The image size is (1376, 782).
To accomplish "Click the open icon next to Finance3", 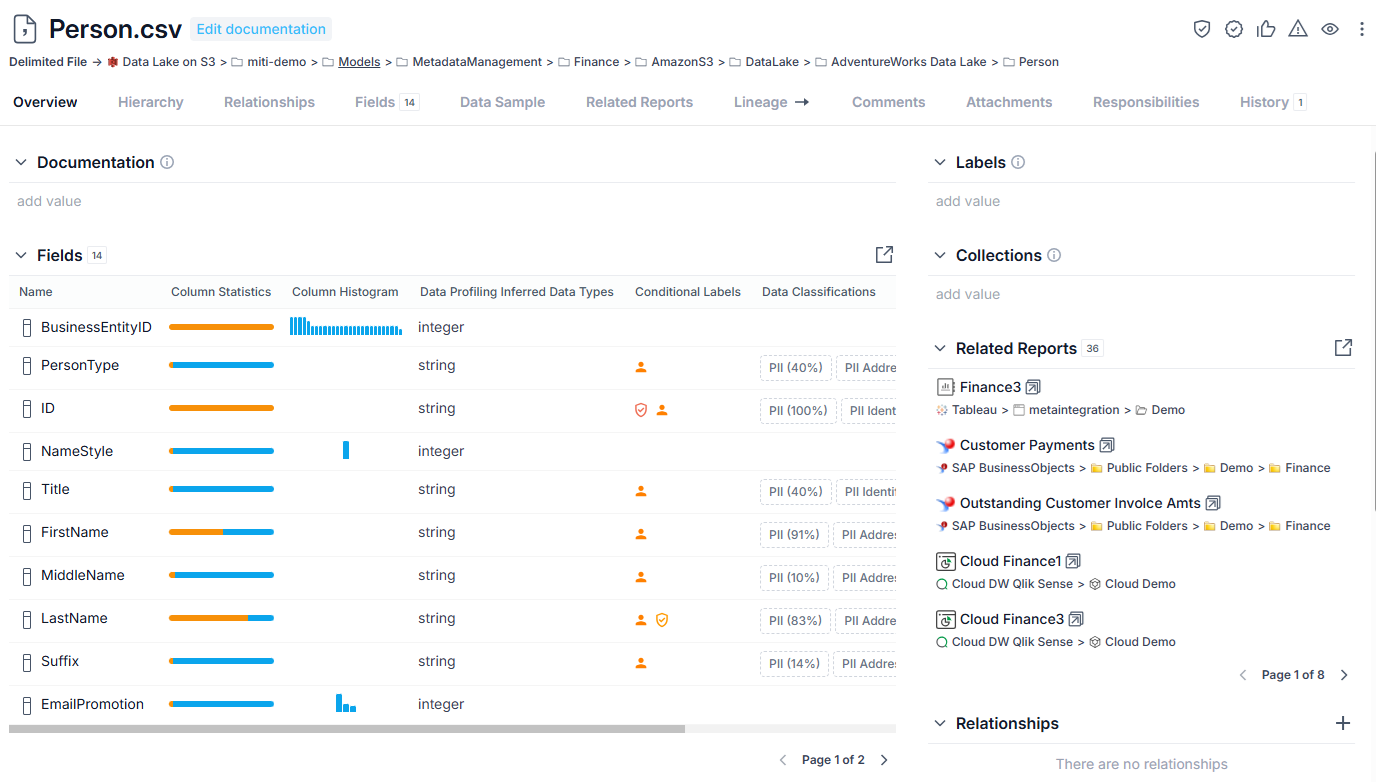I will tap(1033, 387).
